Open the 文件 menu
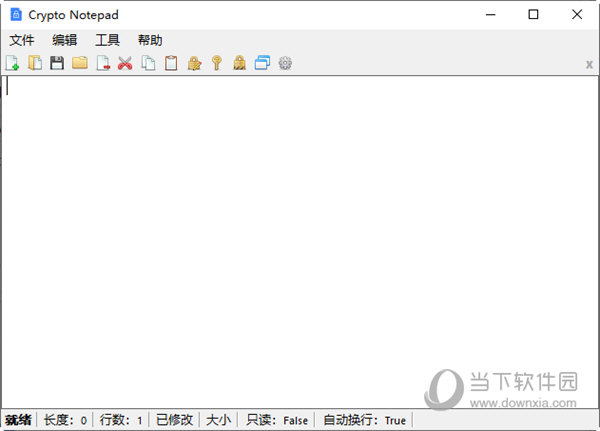Screen dimensions: 600x431 tap(22, 40)
